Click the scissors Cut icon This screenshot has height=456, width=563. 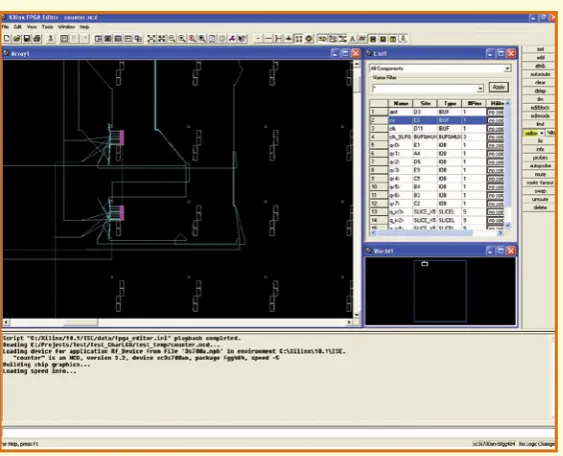coord(51,38)
